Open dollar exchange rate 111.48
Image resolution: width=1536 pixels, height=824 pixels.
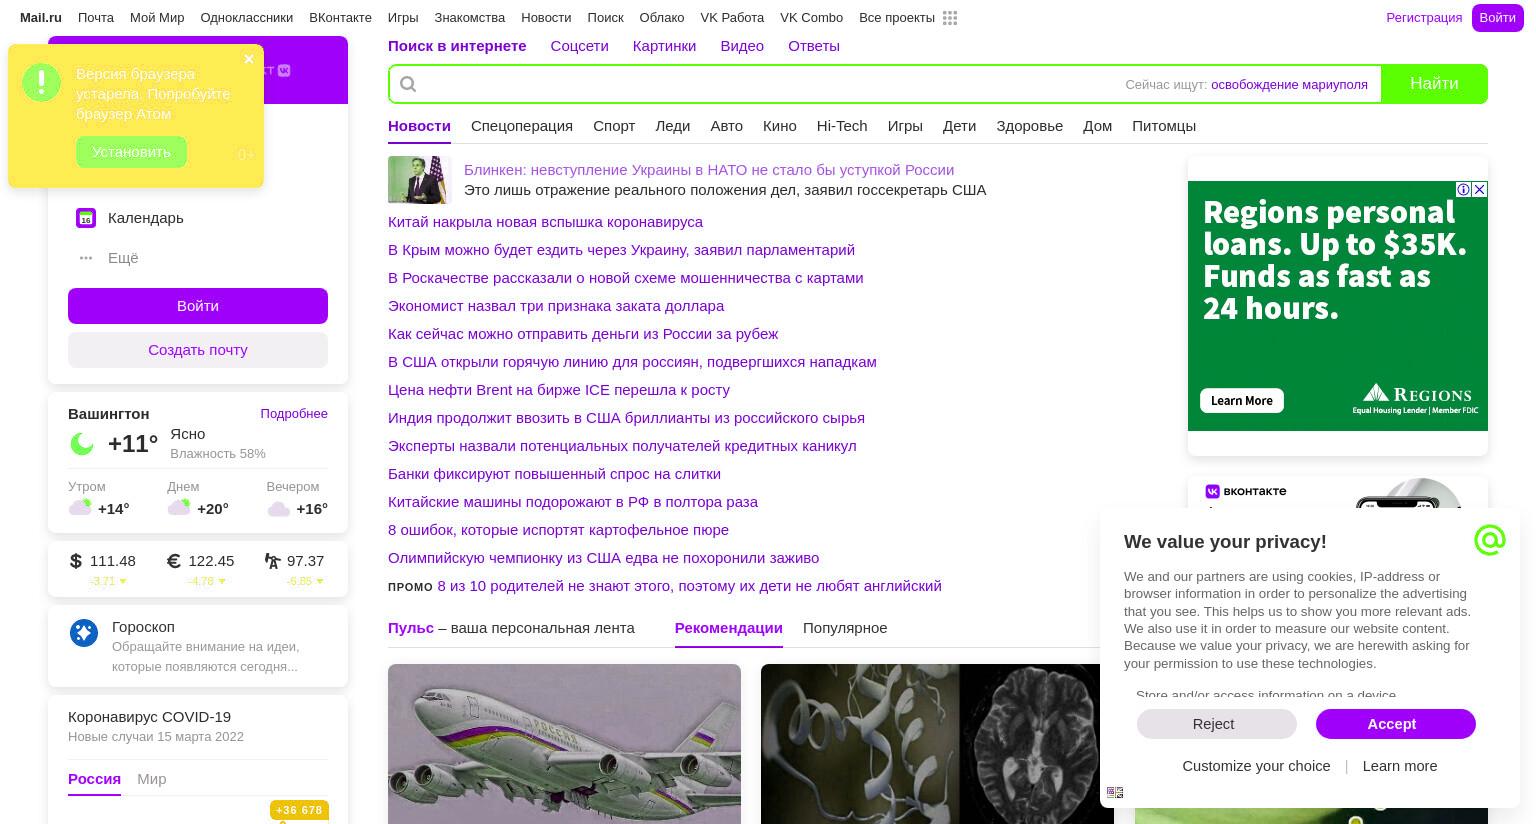pos(103,561)
